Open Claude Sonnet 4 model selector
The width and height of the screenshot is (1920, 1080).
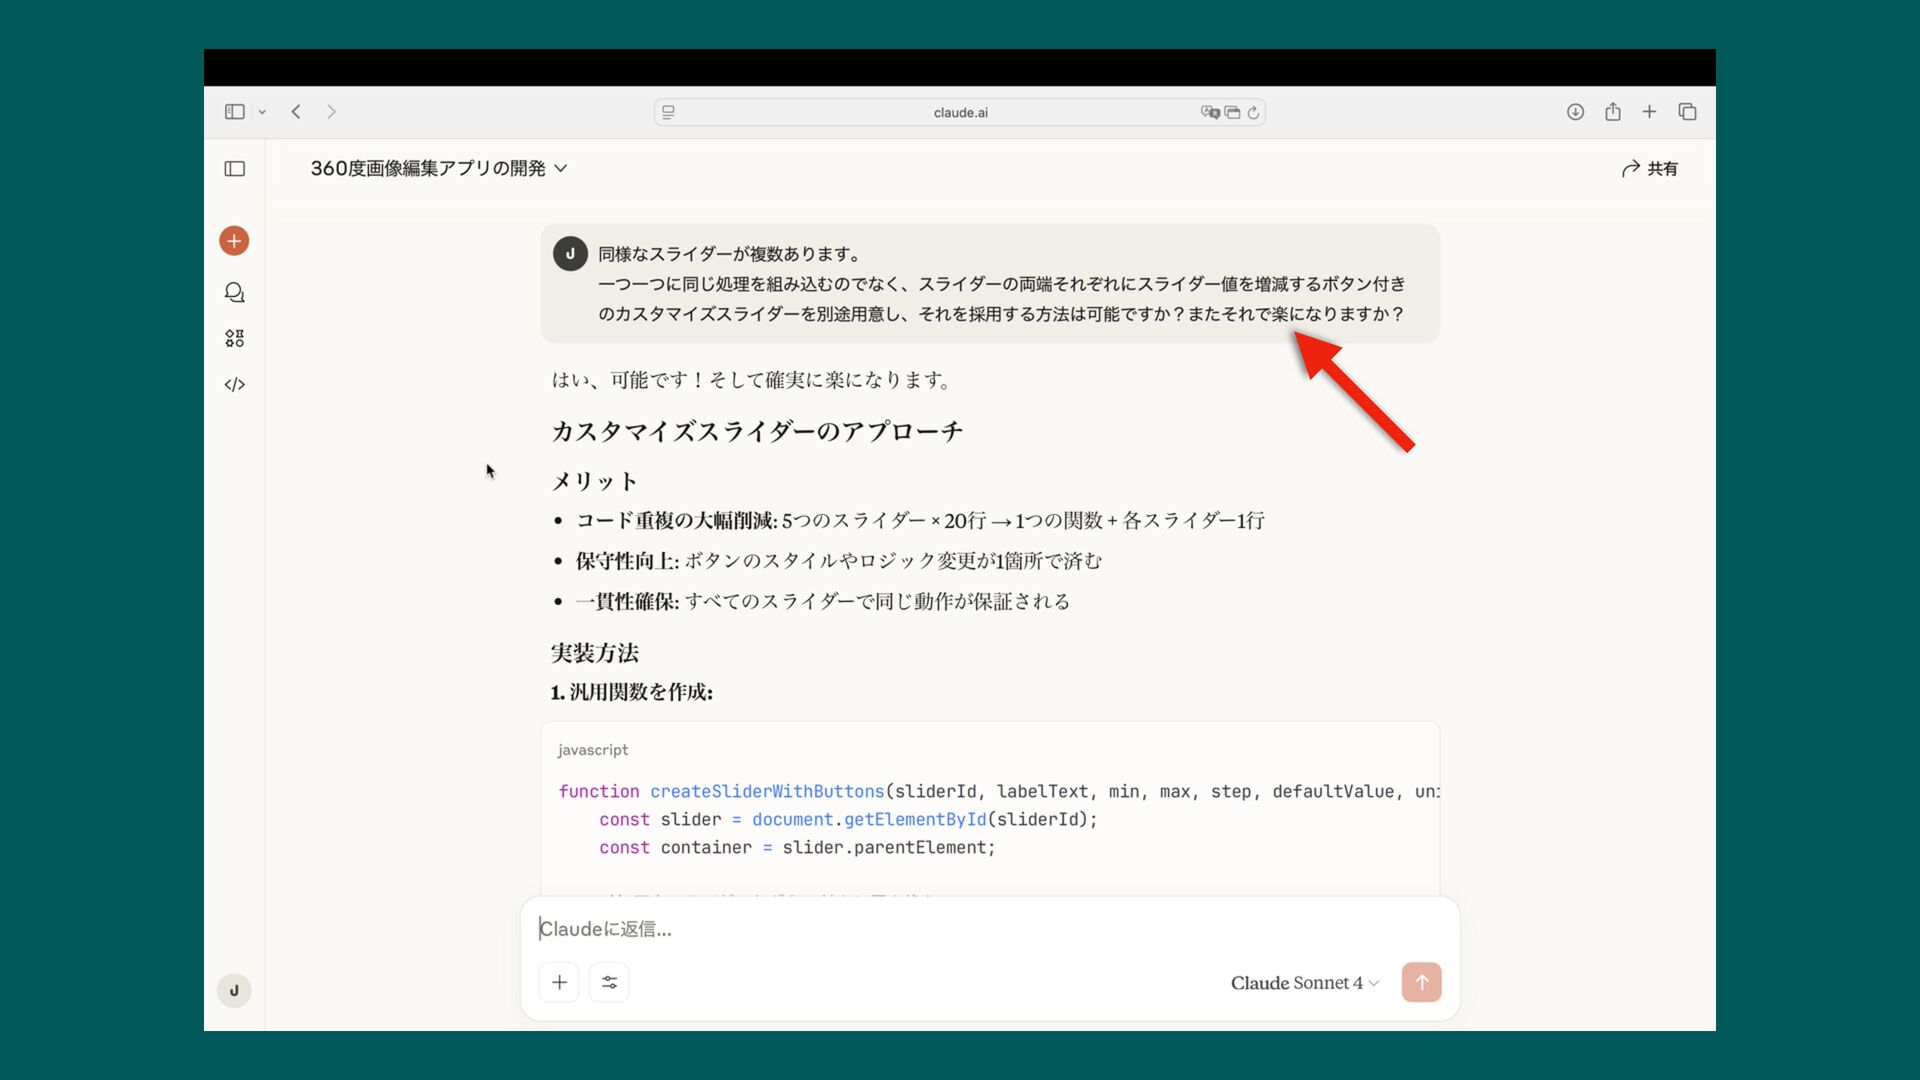click(1304, 983)
